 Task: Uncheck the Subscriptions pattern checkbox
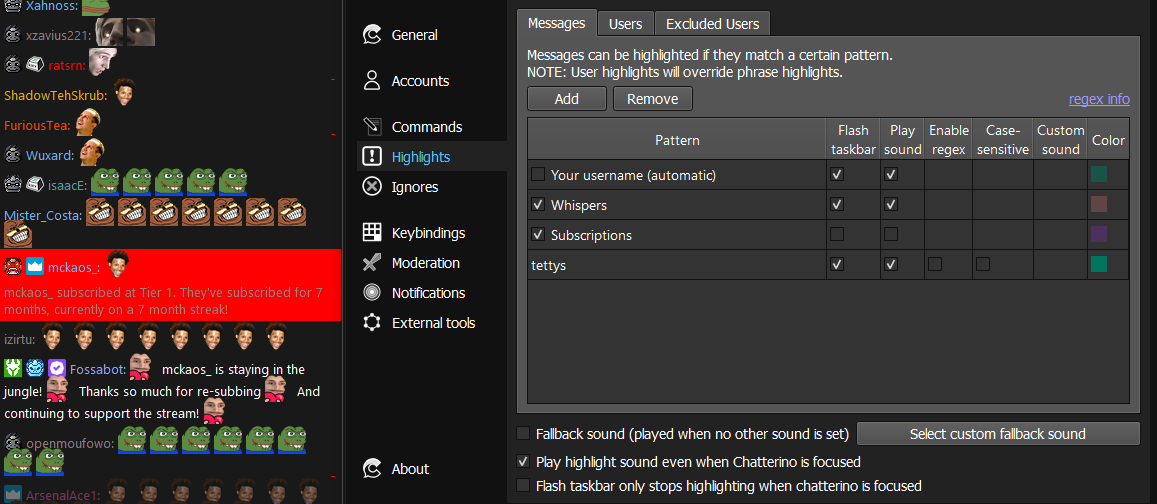tap(538, 235)
